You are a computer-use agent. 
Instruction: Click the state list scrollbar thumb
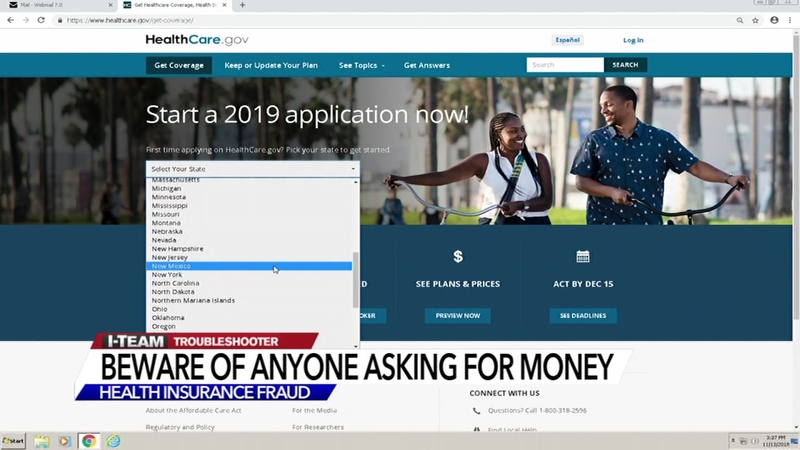(356, 280)
